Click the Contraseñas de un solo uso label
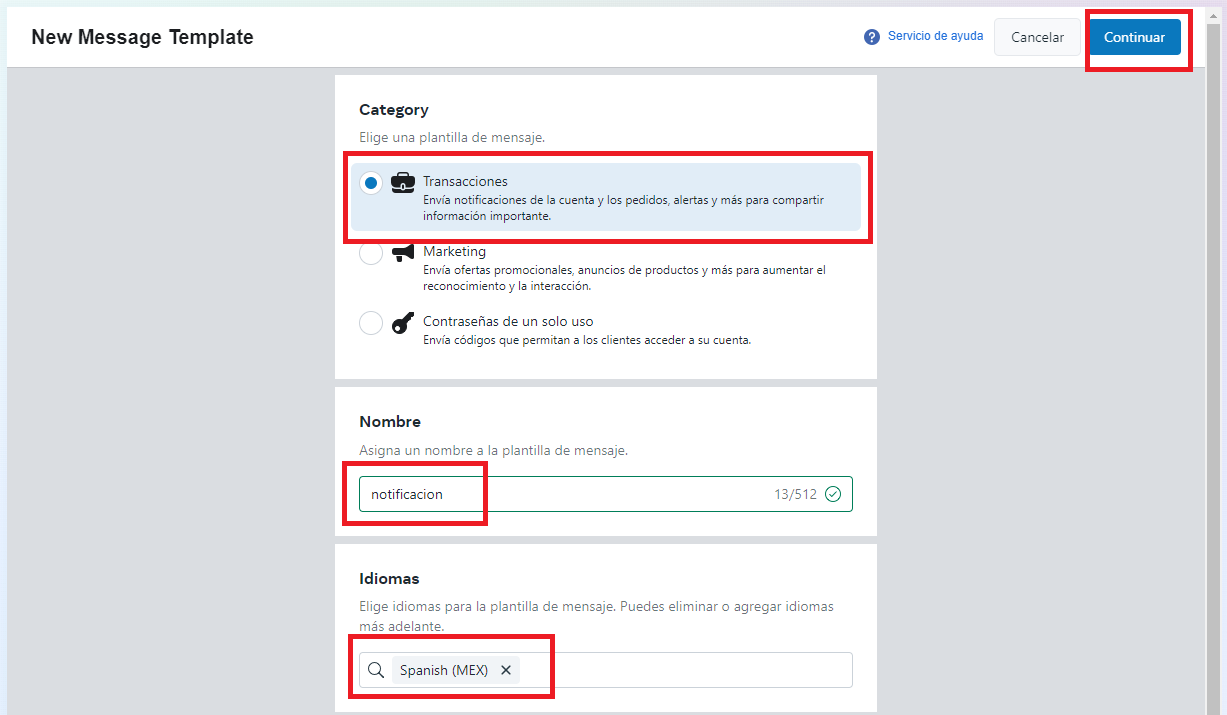Image resolution: width=1227 pixels, height=715 pixels. (508, 321)
